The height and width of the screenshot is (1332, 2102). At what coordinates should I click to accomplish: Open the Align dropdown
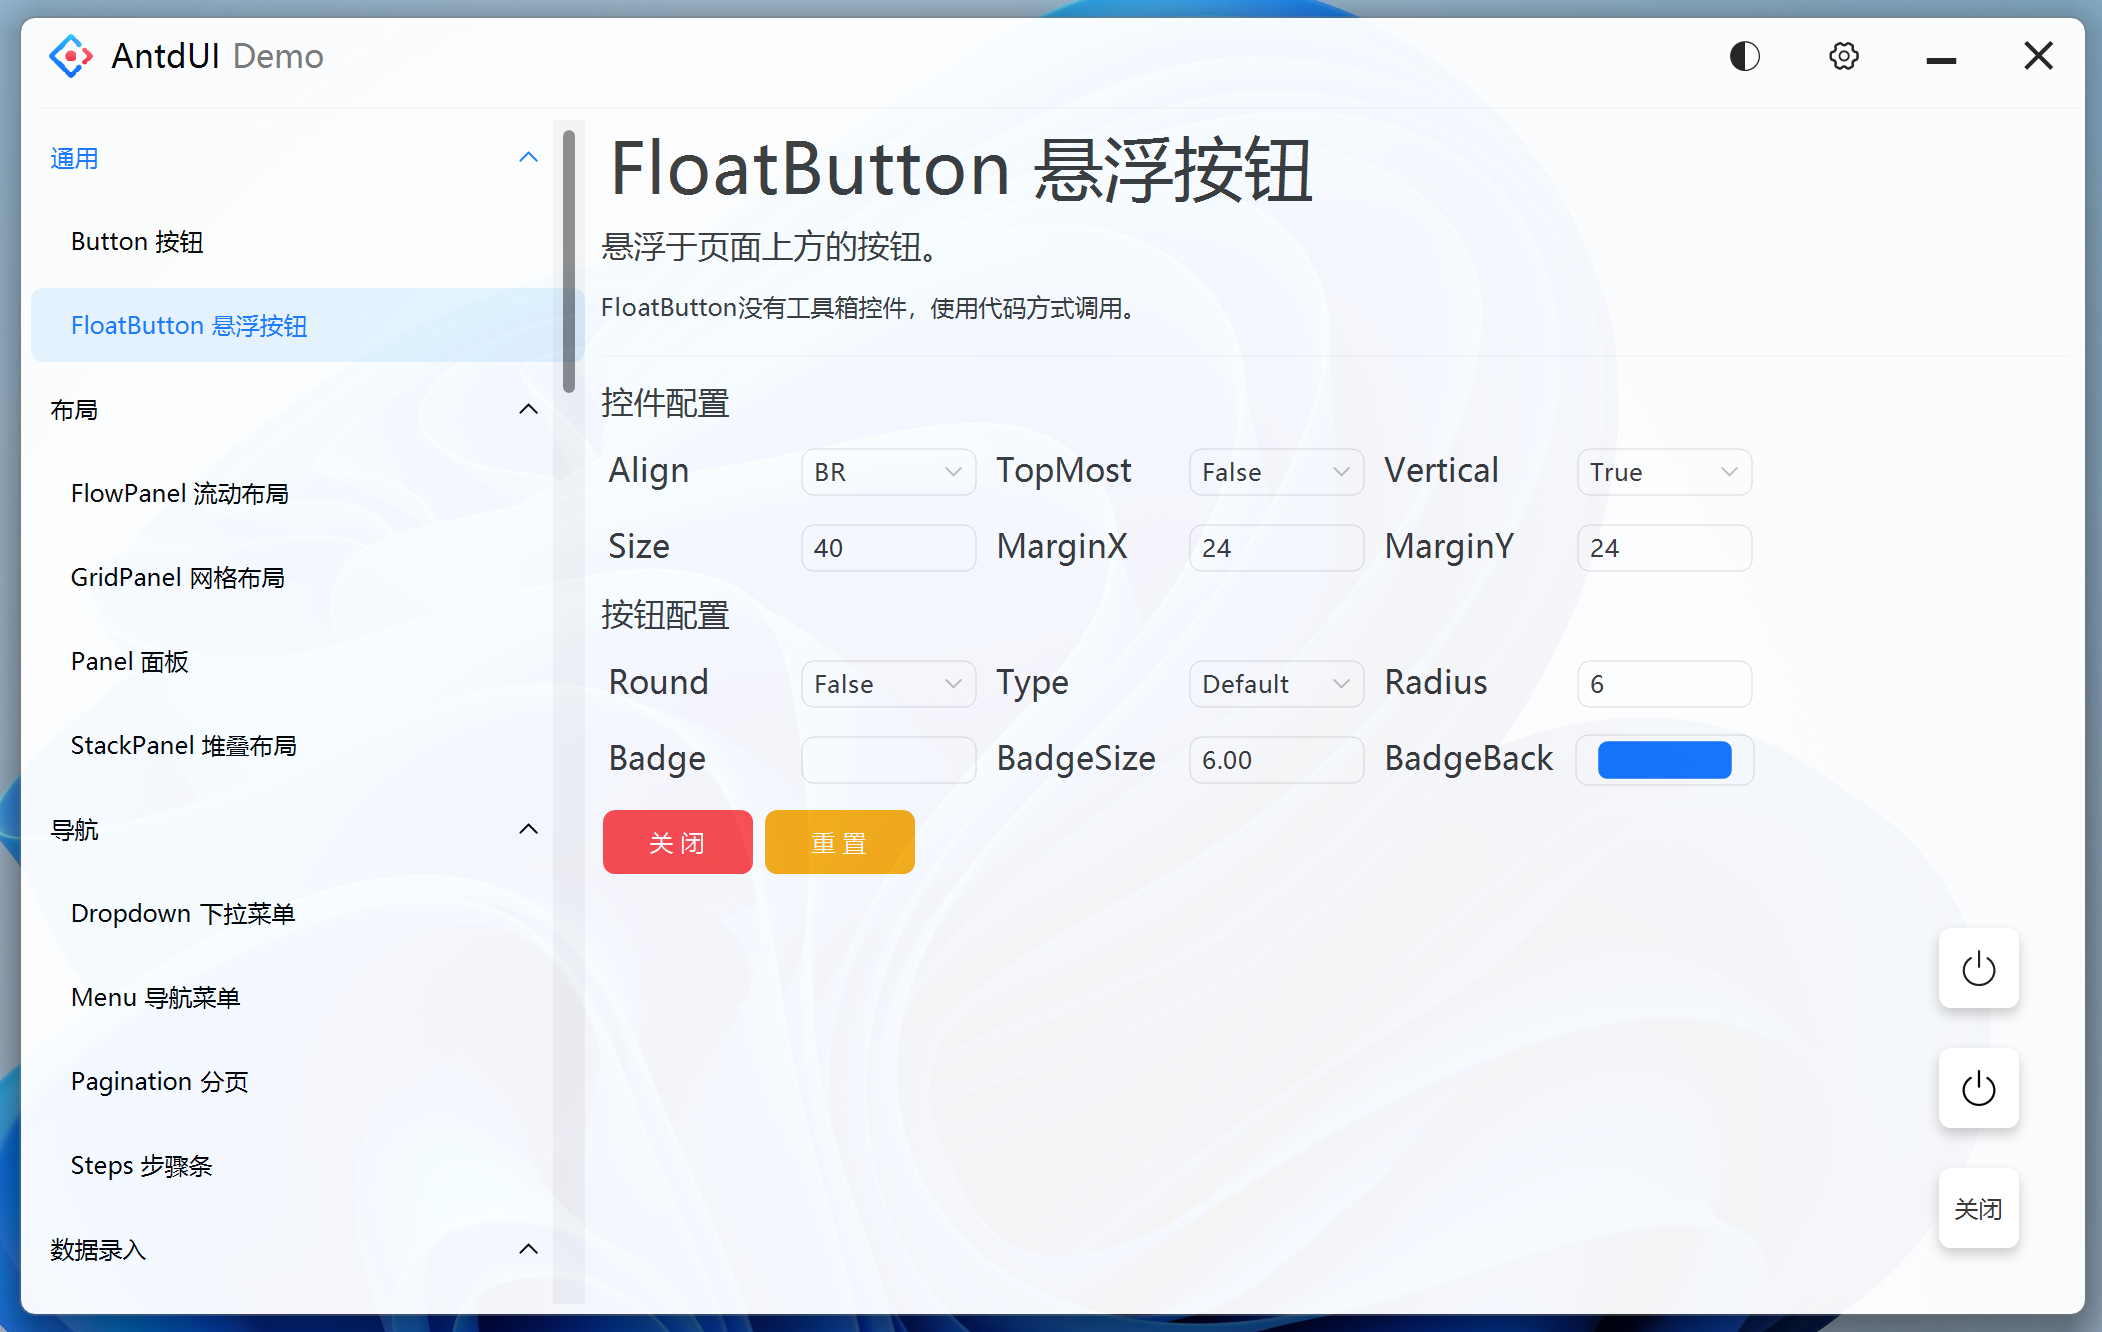pos(888,472)
